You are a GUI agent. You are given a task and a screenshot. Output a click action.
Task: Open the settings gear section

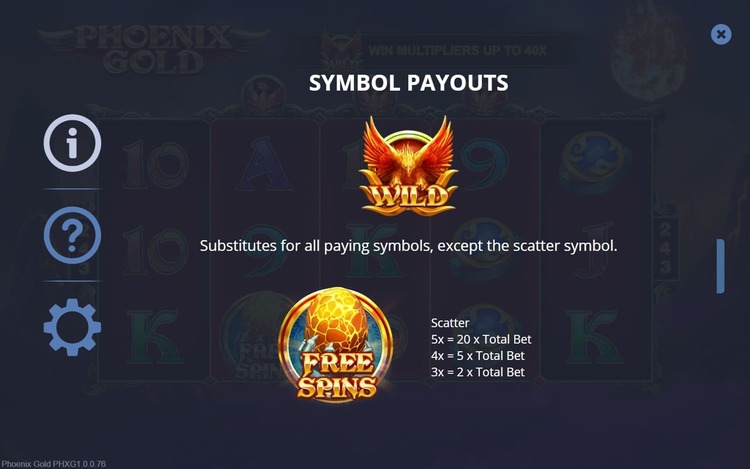coord(72,327)
